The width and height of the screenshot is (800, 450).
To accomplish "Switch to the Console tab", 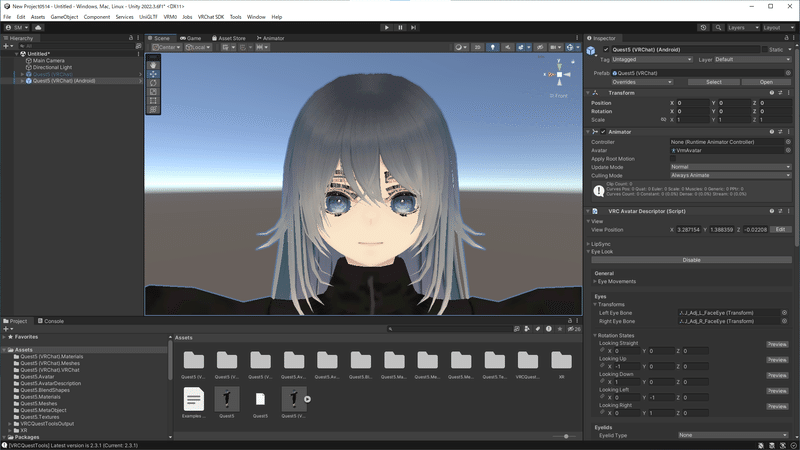I will click(x=51, y=321).
